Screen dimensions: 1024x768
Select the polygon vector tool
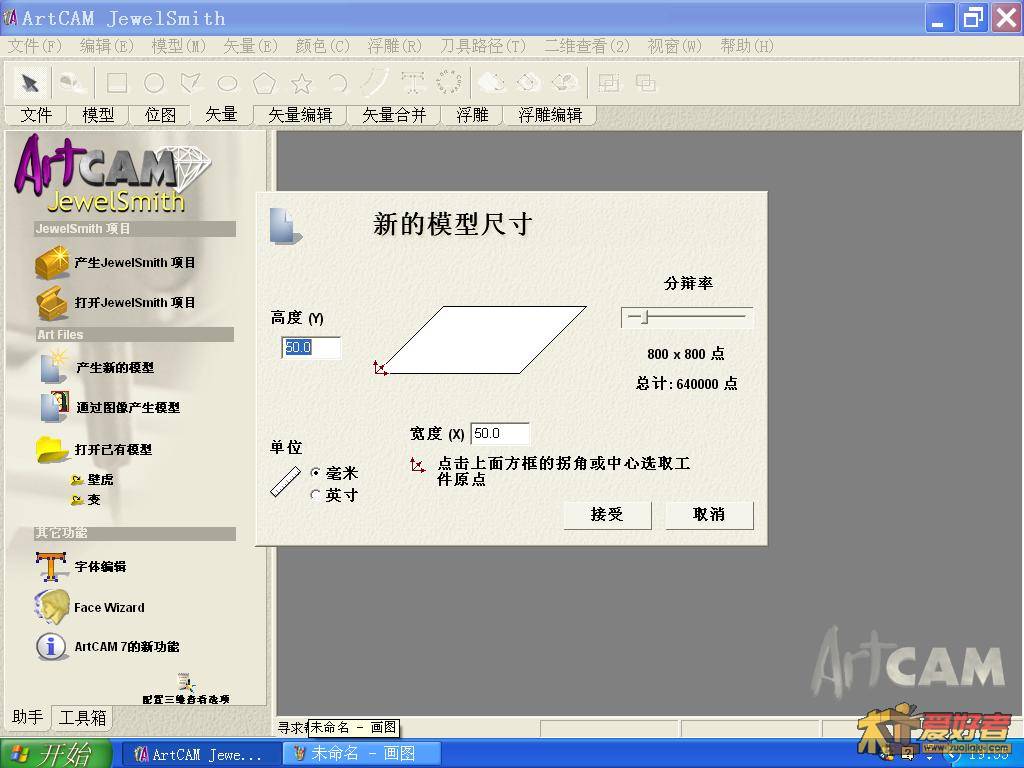[264, 83]
